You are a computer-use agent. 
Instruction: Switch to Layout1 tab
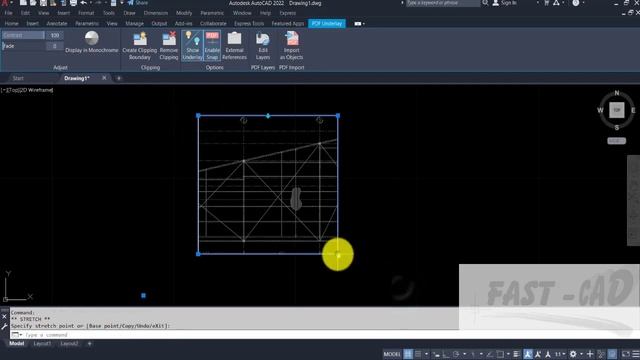click(x=42, y=344)
